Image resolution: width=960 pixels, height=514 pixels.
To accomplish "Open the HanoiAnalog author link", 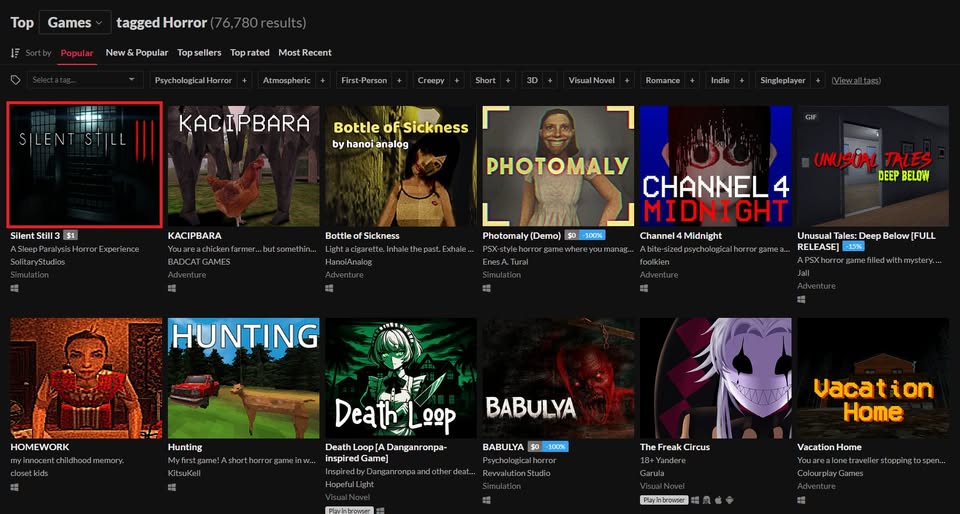I will pos(348,262).
